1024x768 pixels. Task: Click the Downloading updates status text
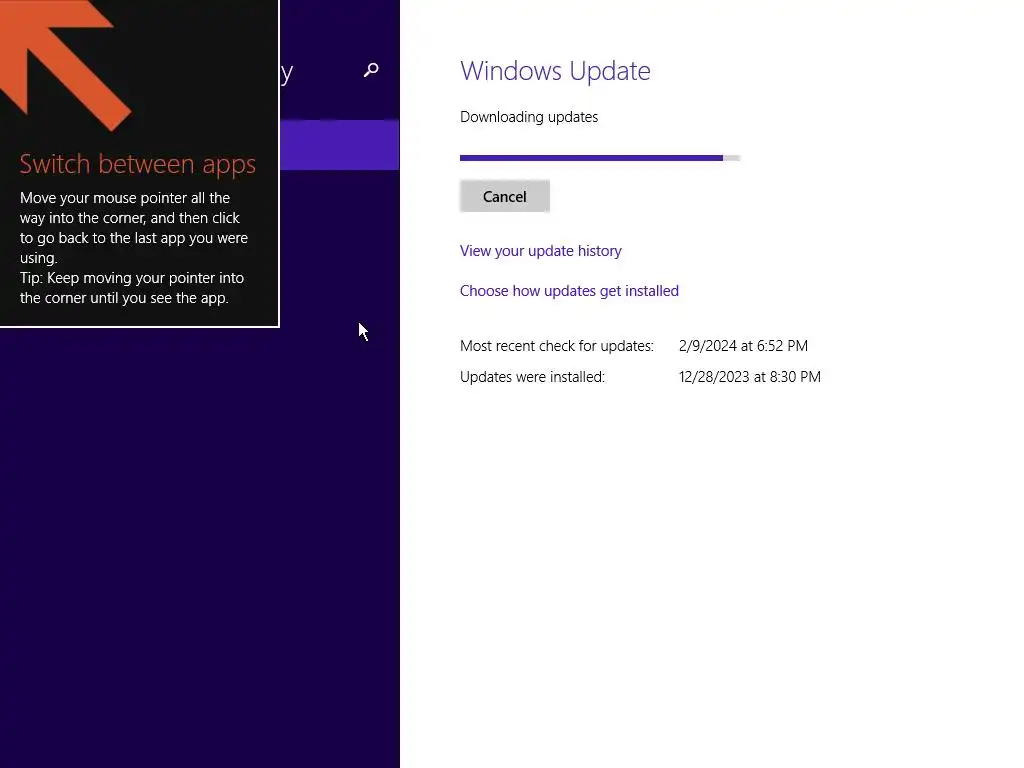pos(528,117)
